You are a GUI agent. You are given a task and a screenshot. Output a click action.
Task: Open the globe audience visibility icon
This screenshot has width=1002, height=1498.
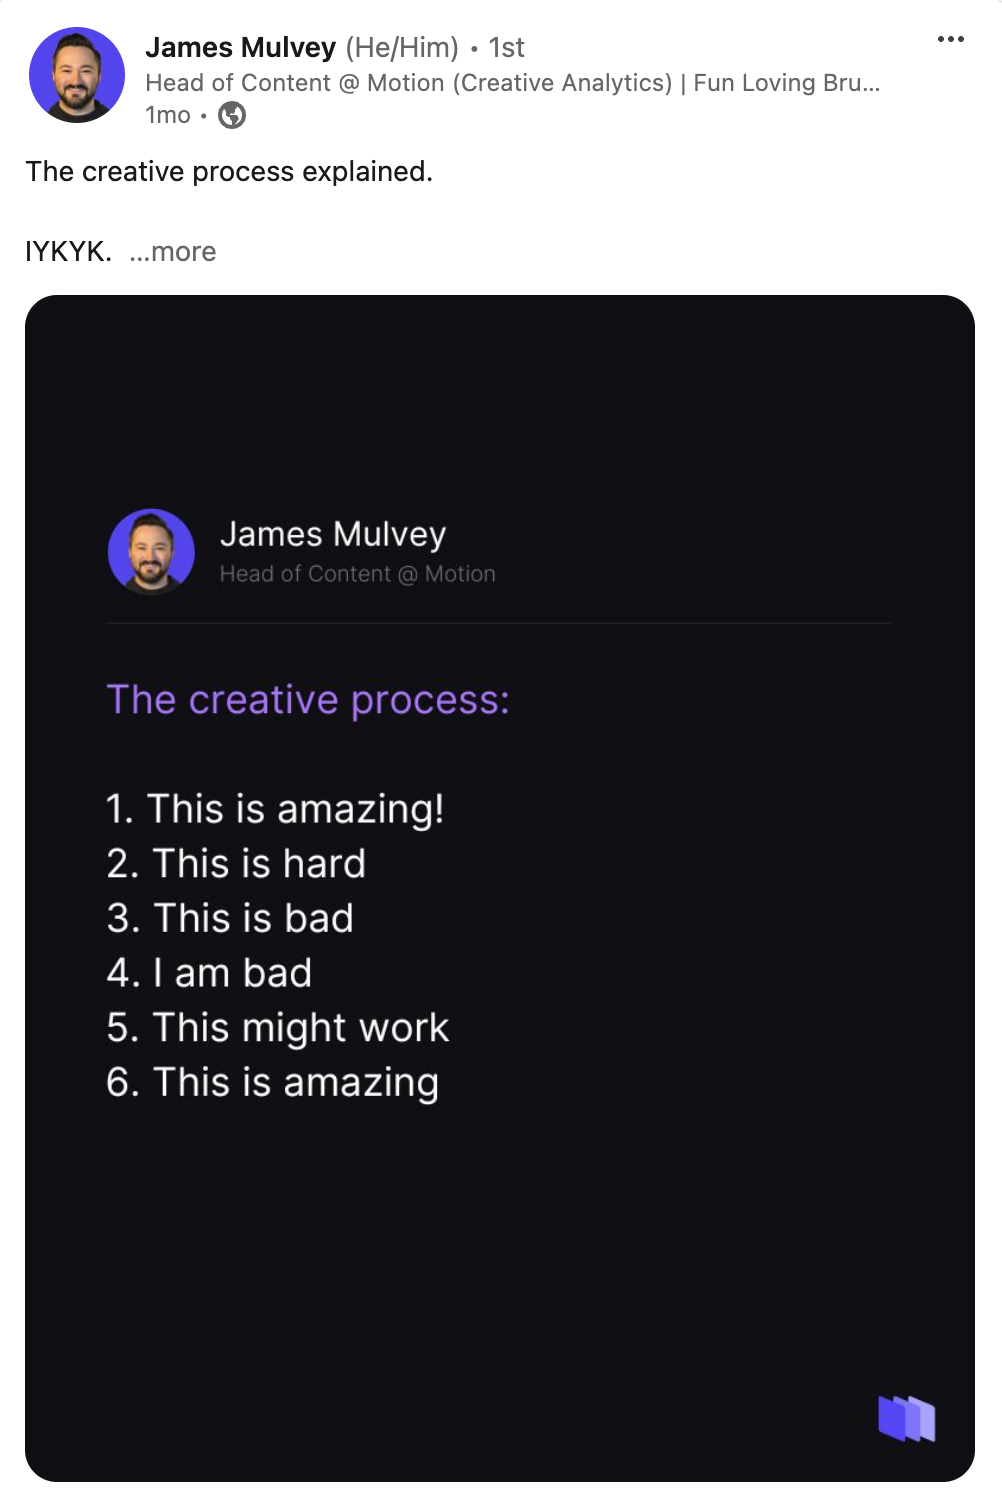tap(233, 116)
